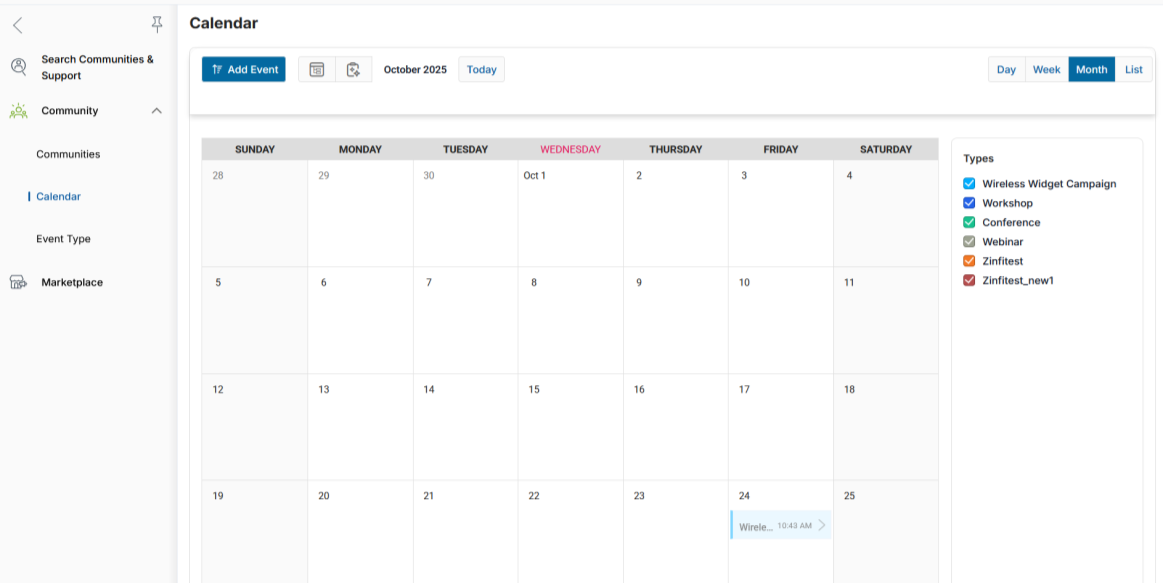This screenshot has width=1163, height=583.
Task: Toggle the Conference type checkbox
Action: click(969, 222)
